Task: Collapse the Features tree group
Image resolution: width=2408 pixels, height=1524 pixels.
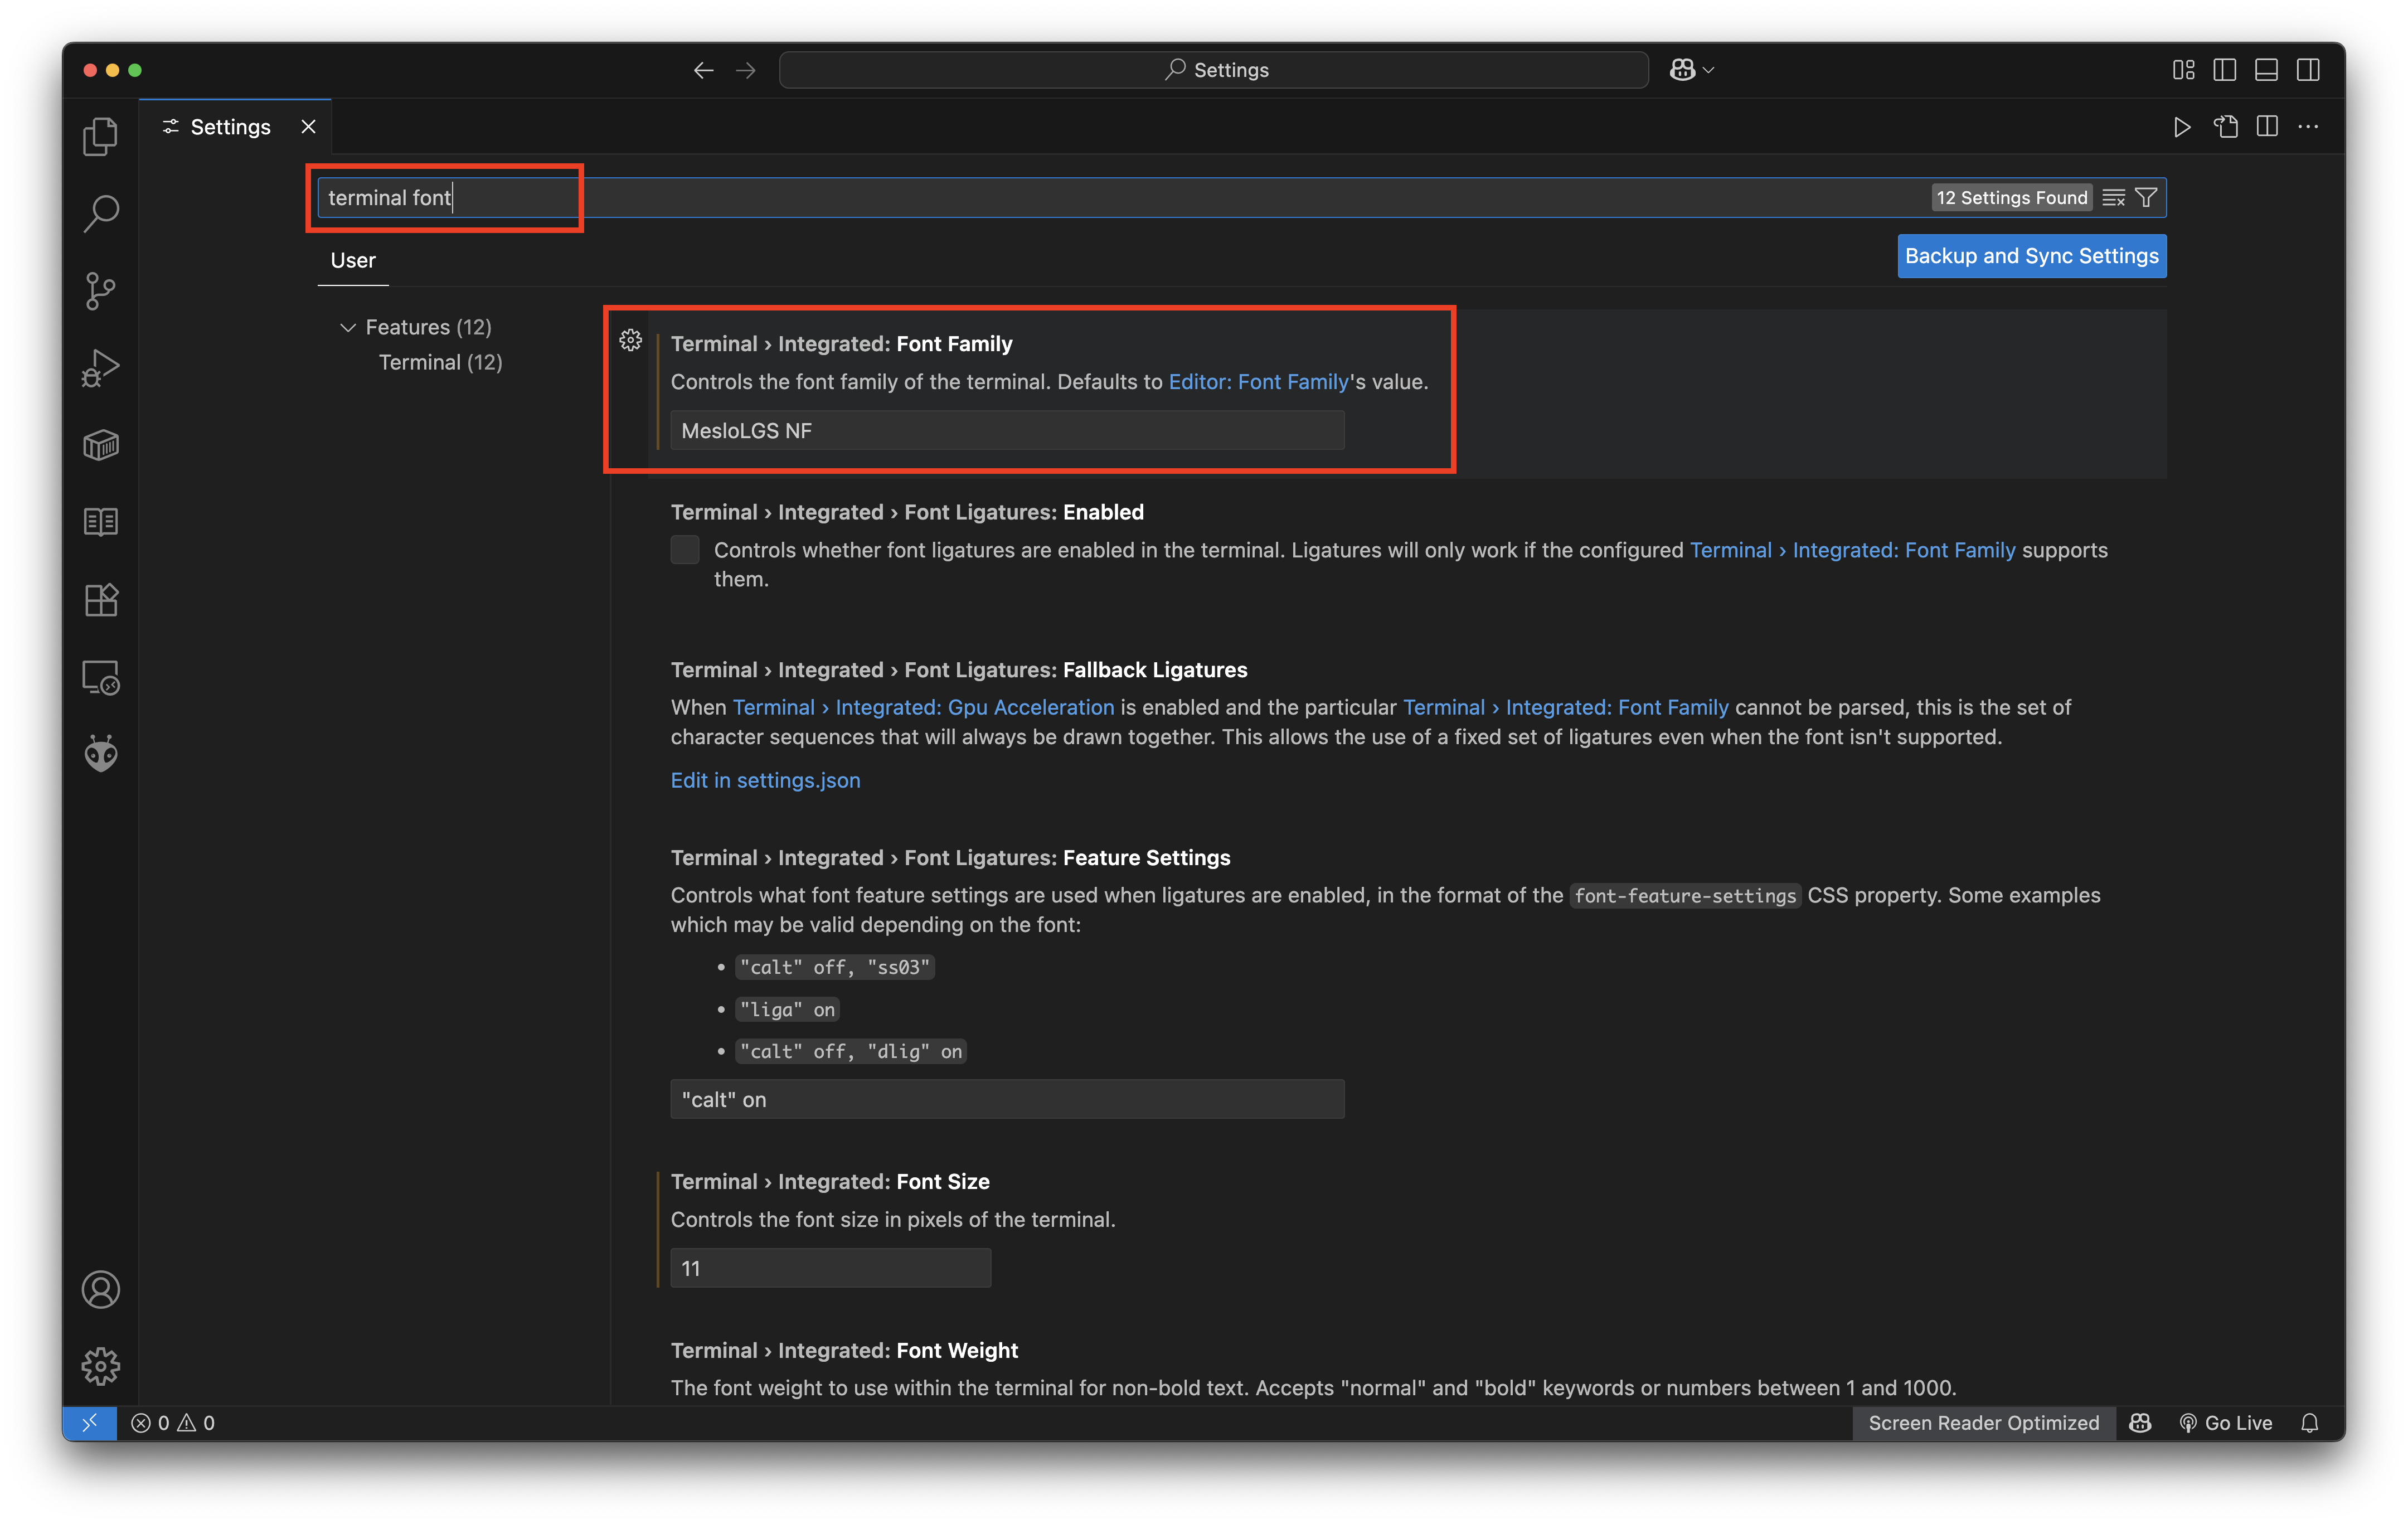Action: coord(348,328)
